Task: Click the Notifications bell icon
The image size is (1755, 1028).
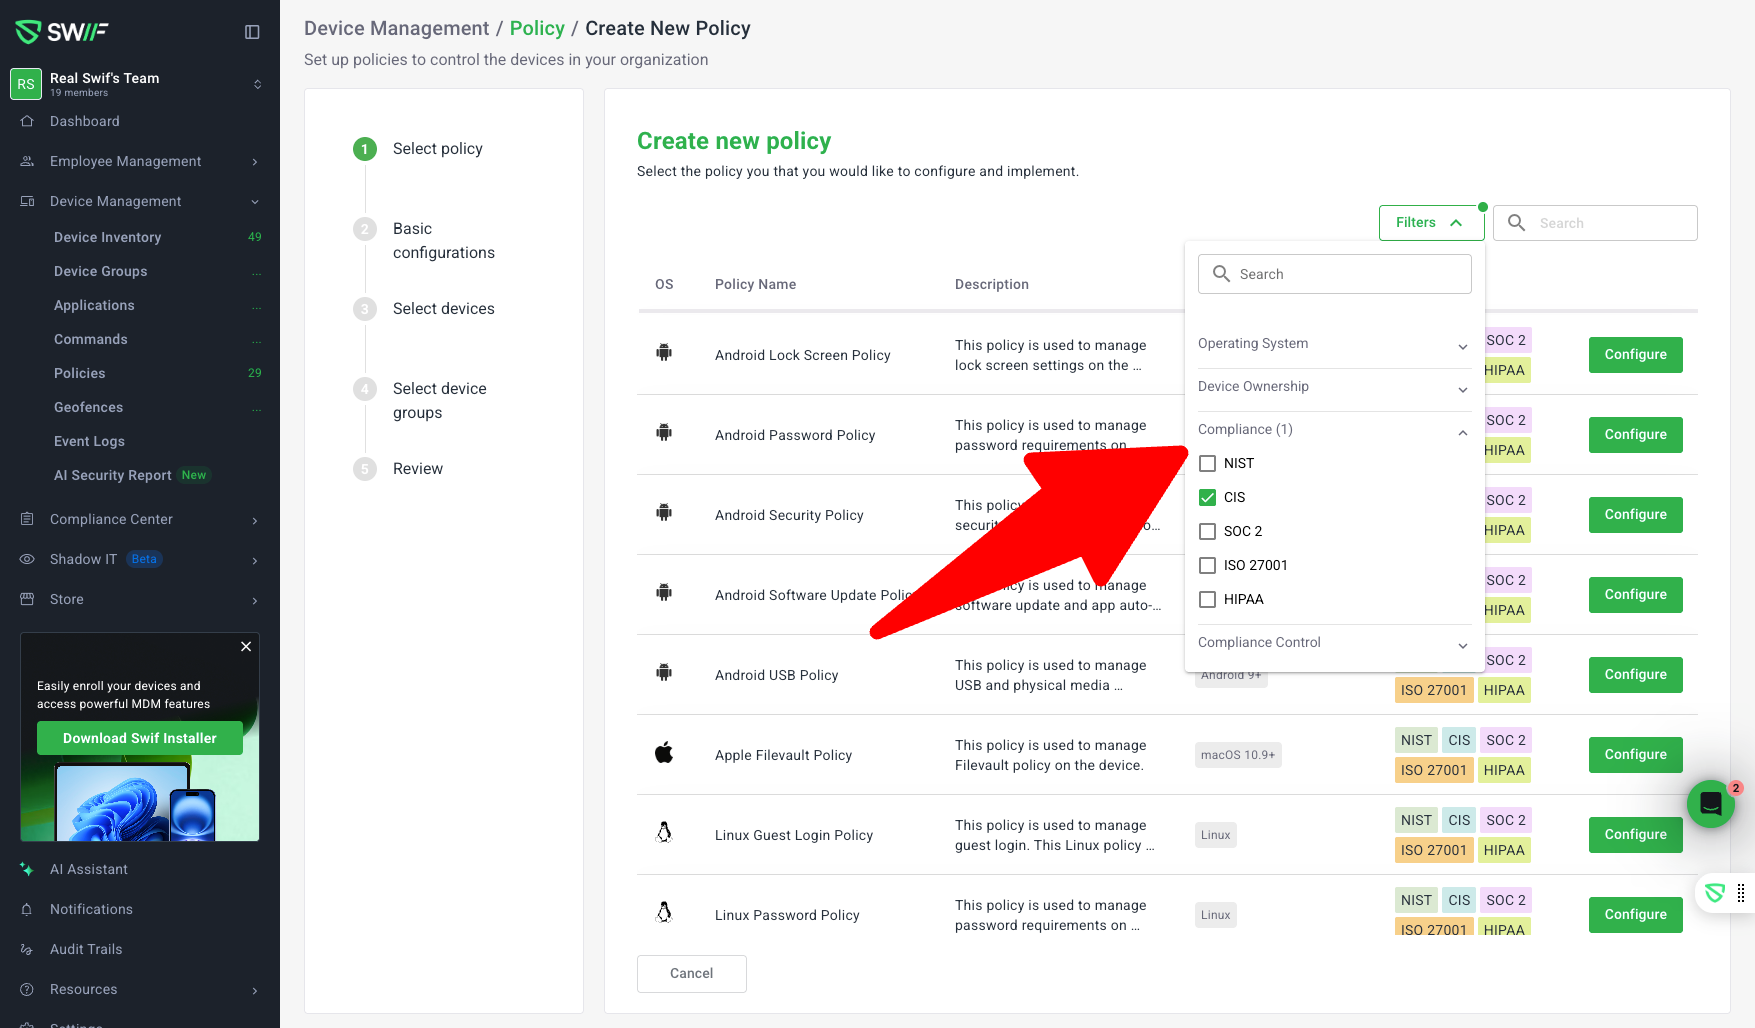Action: pos(27,909)
